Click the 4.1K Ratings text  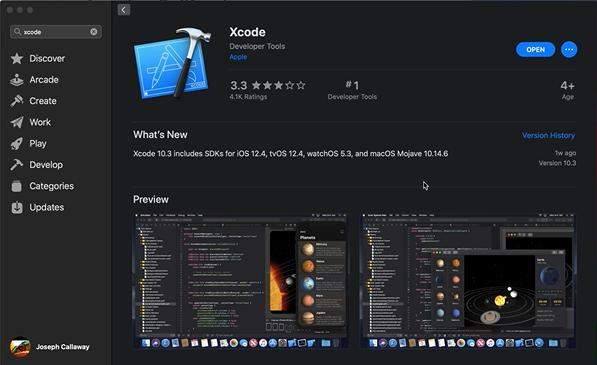[248, 97]
